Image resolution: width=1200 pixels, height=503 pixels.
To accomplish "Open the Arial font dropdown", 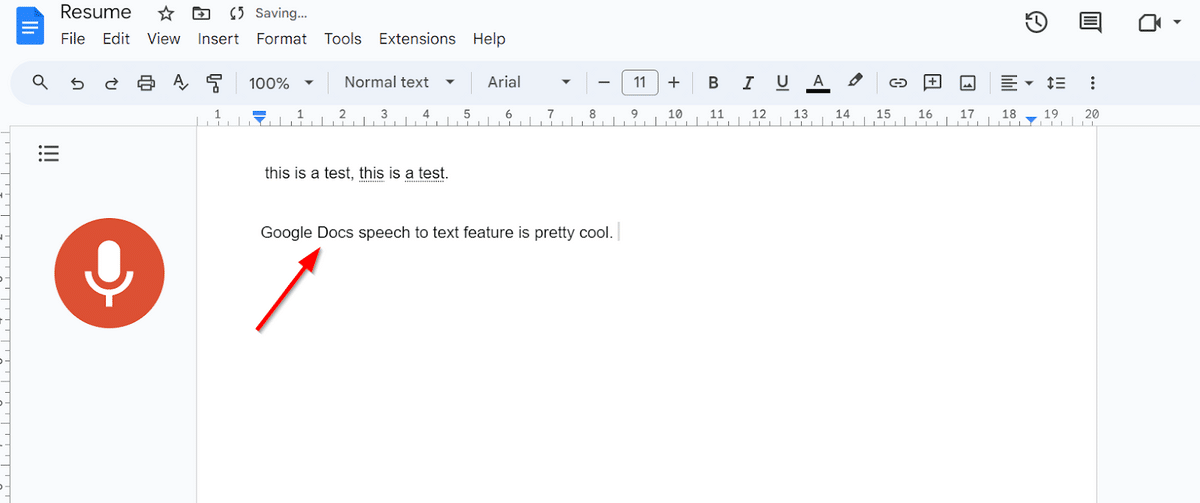I will point(529,83).
